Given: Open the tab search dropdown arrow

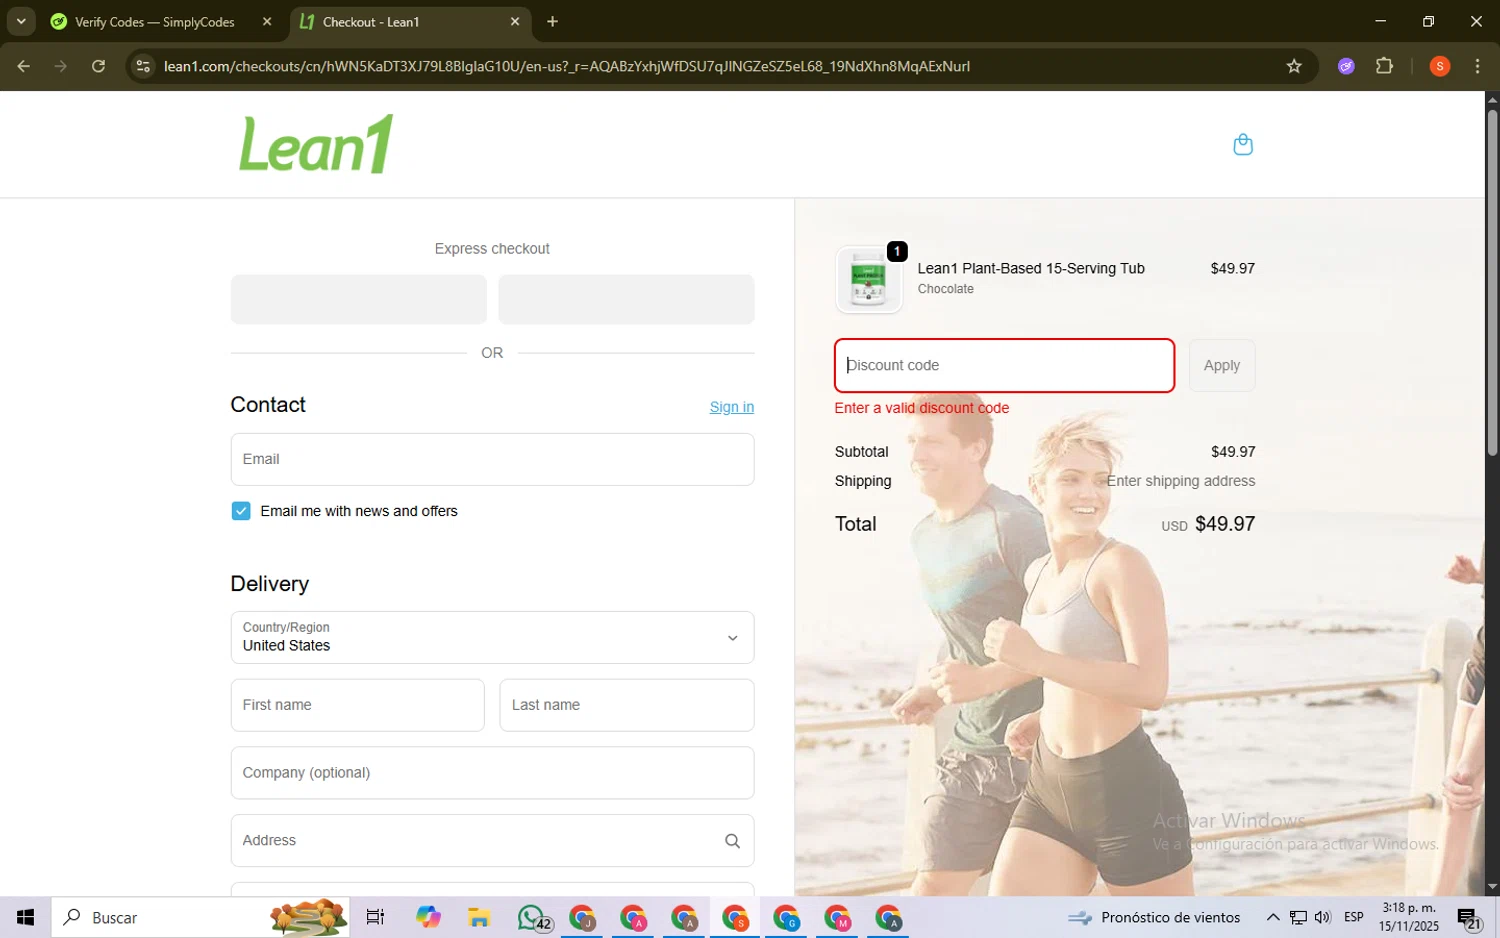Looking at the screenshot, I should point(21,21).
